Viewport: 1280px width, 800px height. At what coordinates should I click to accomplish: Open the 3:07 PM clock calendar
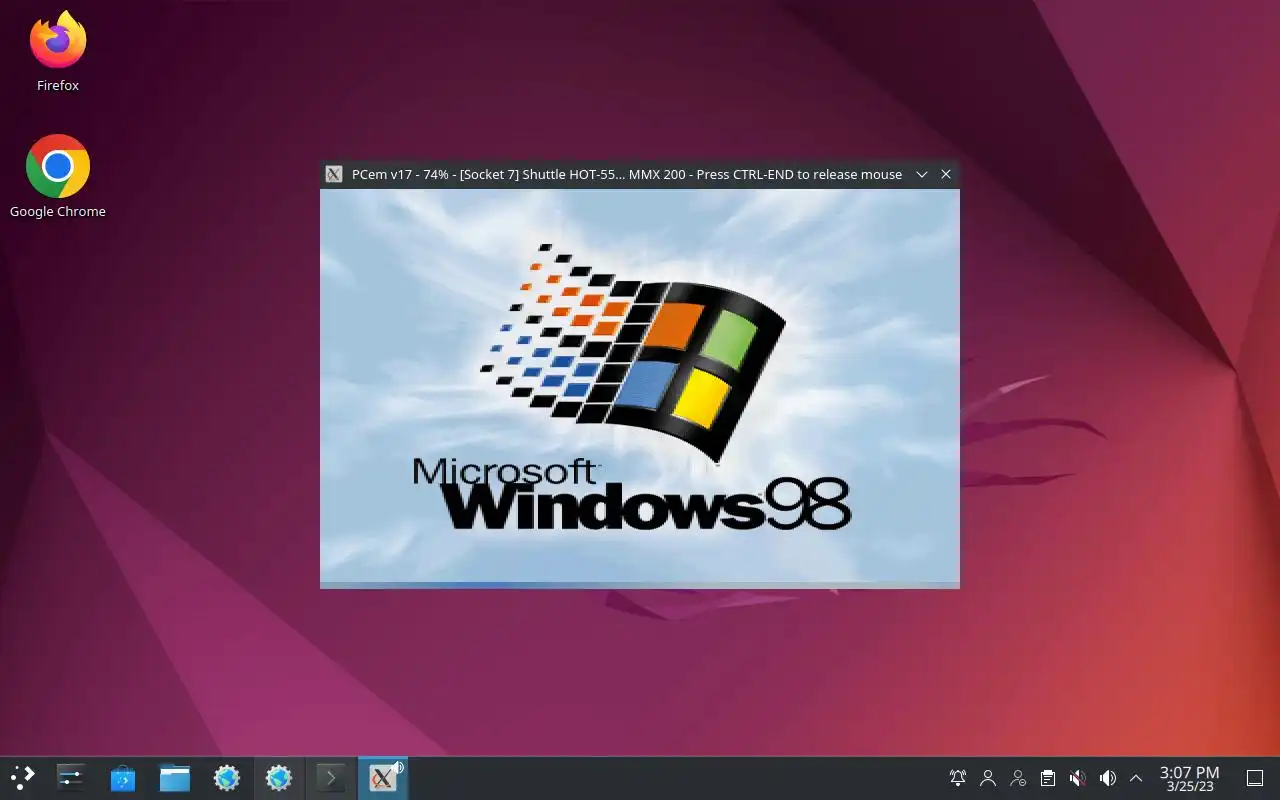(1189, 778)
